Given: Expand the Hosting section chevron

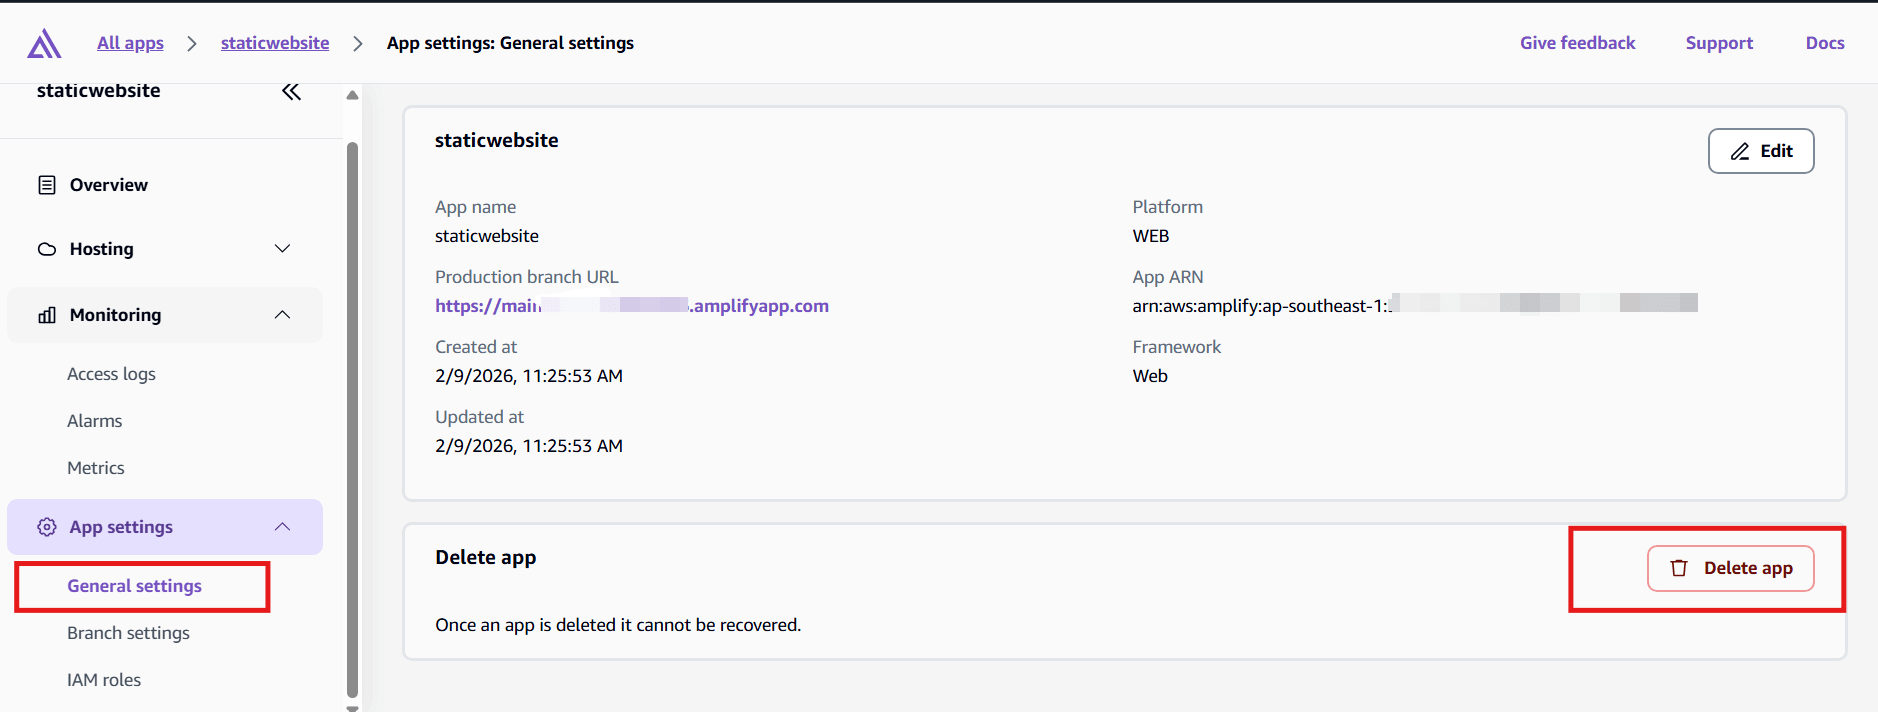Looking at the screenshot, I should (283, 249).
